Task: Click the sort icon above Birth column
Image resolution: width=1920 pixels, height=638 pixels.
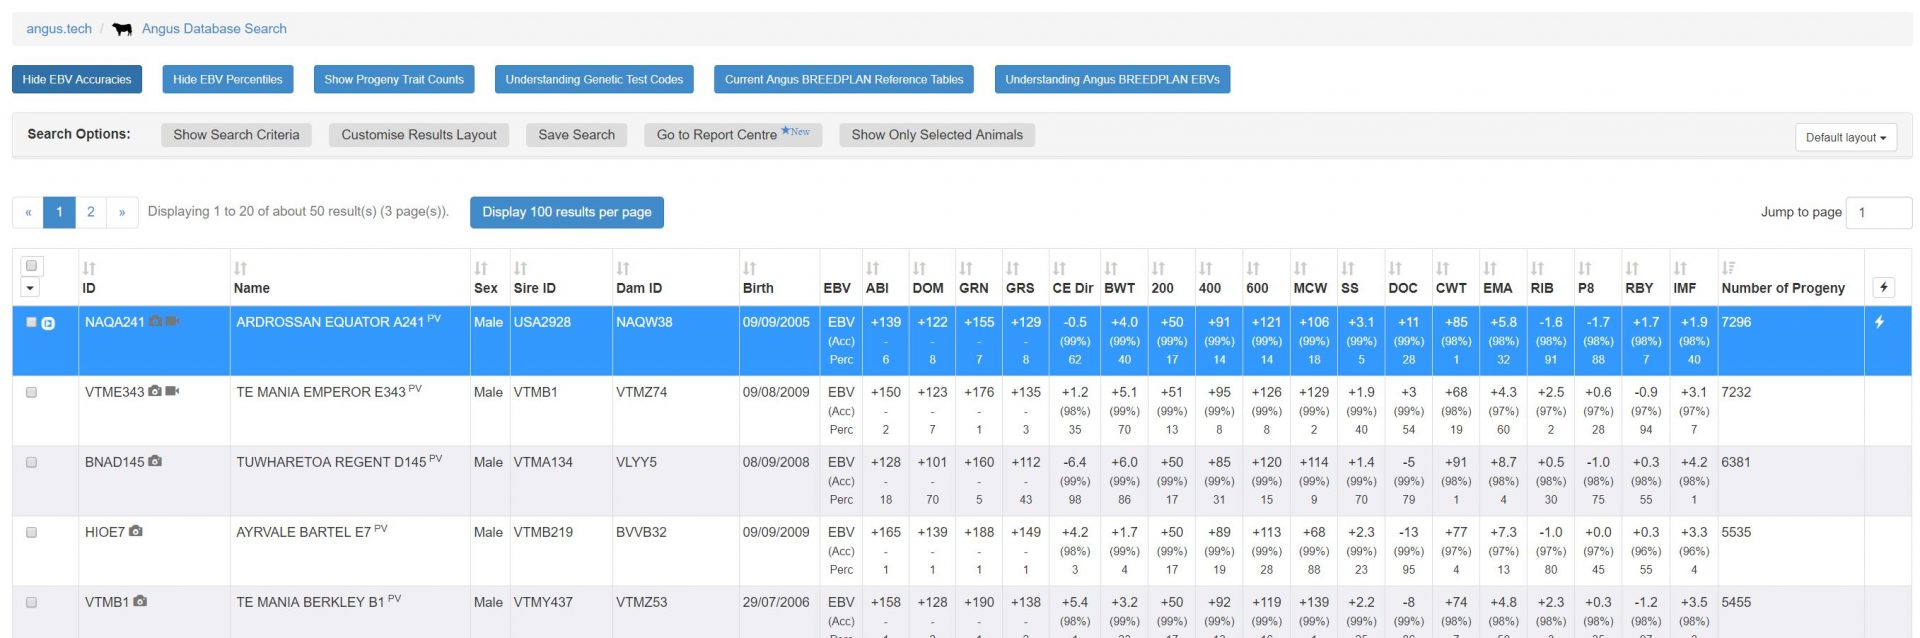Action: click(x=749, y=268)
